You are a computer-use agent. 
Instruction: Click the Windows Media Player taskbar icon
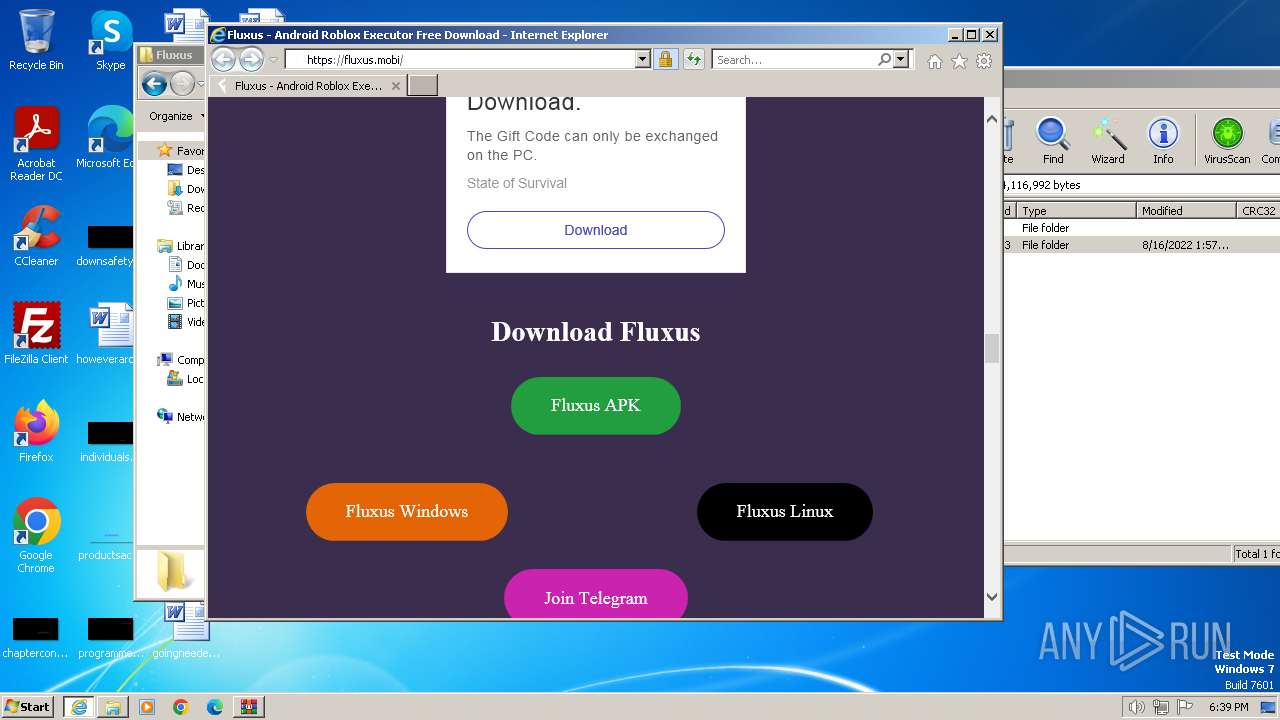(x=147, y=707)
